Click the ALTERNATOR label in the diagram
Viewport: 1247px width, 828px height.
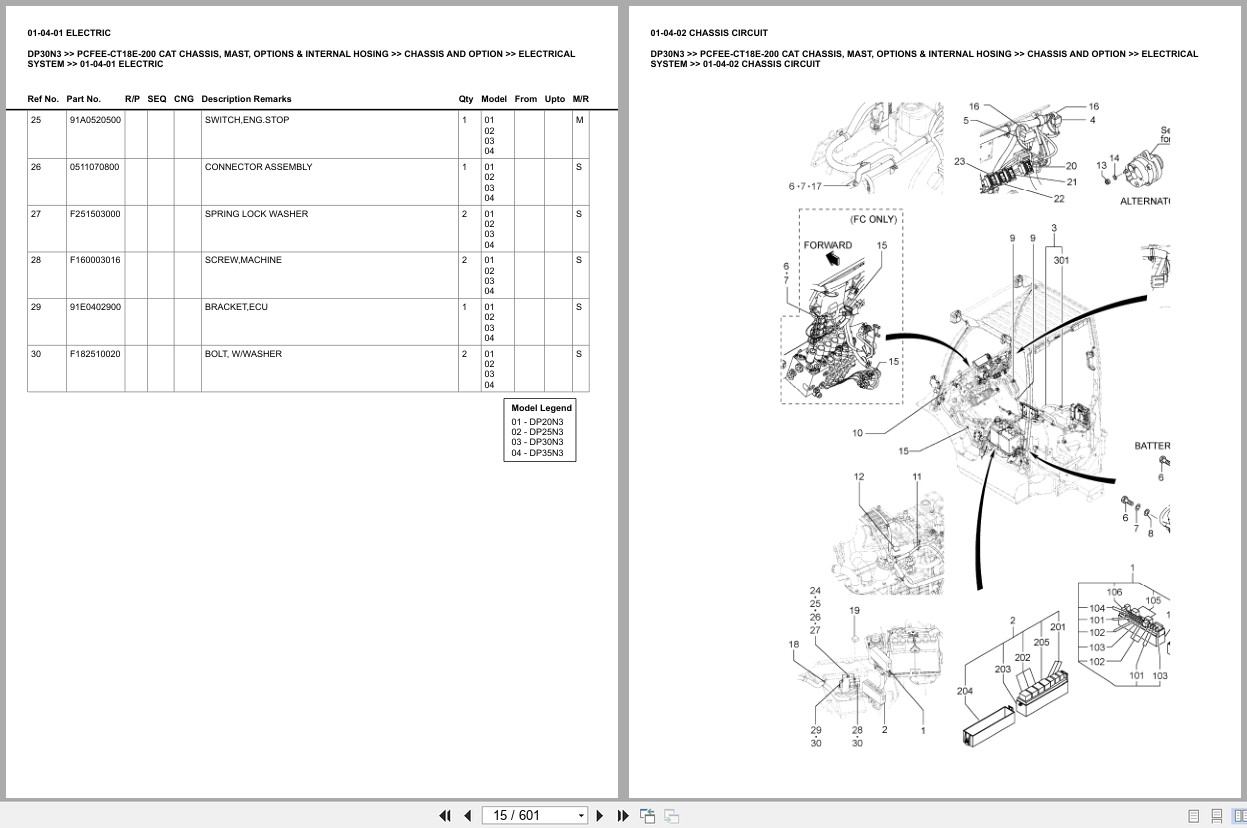pyautogui.click(x=1145, y=201)
